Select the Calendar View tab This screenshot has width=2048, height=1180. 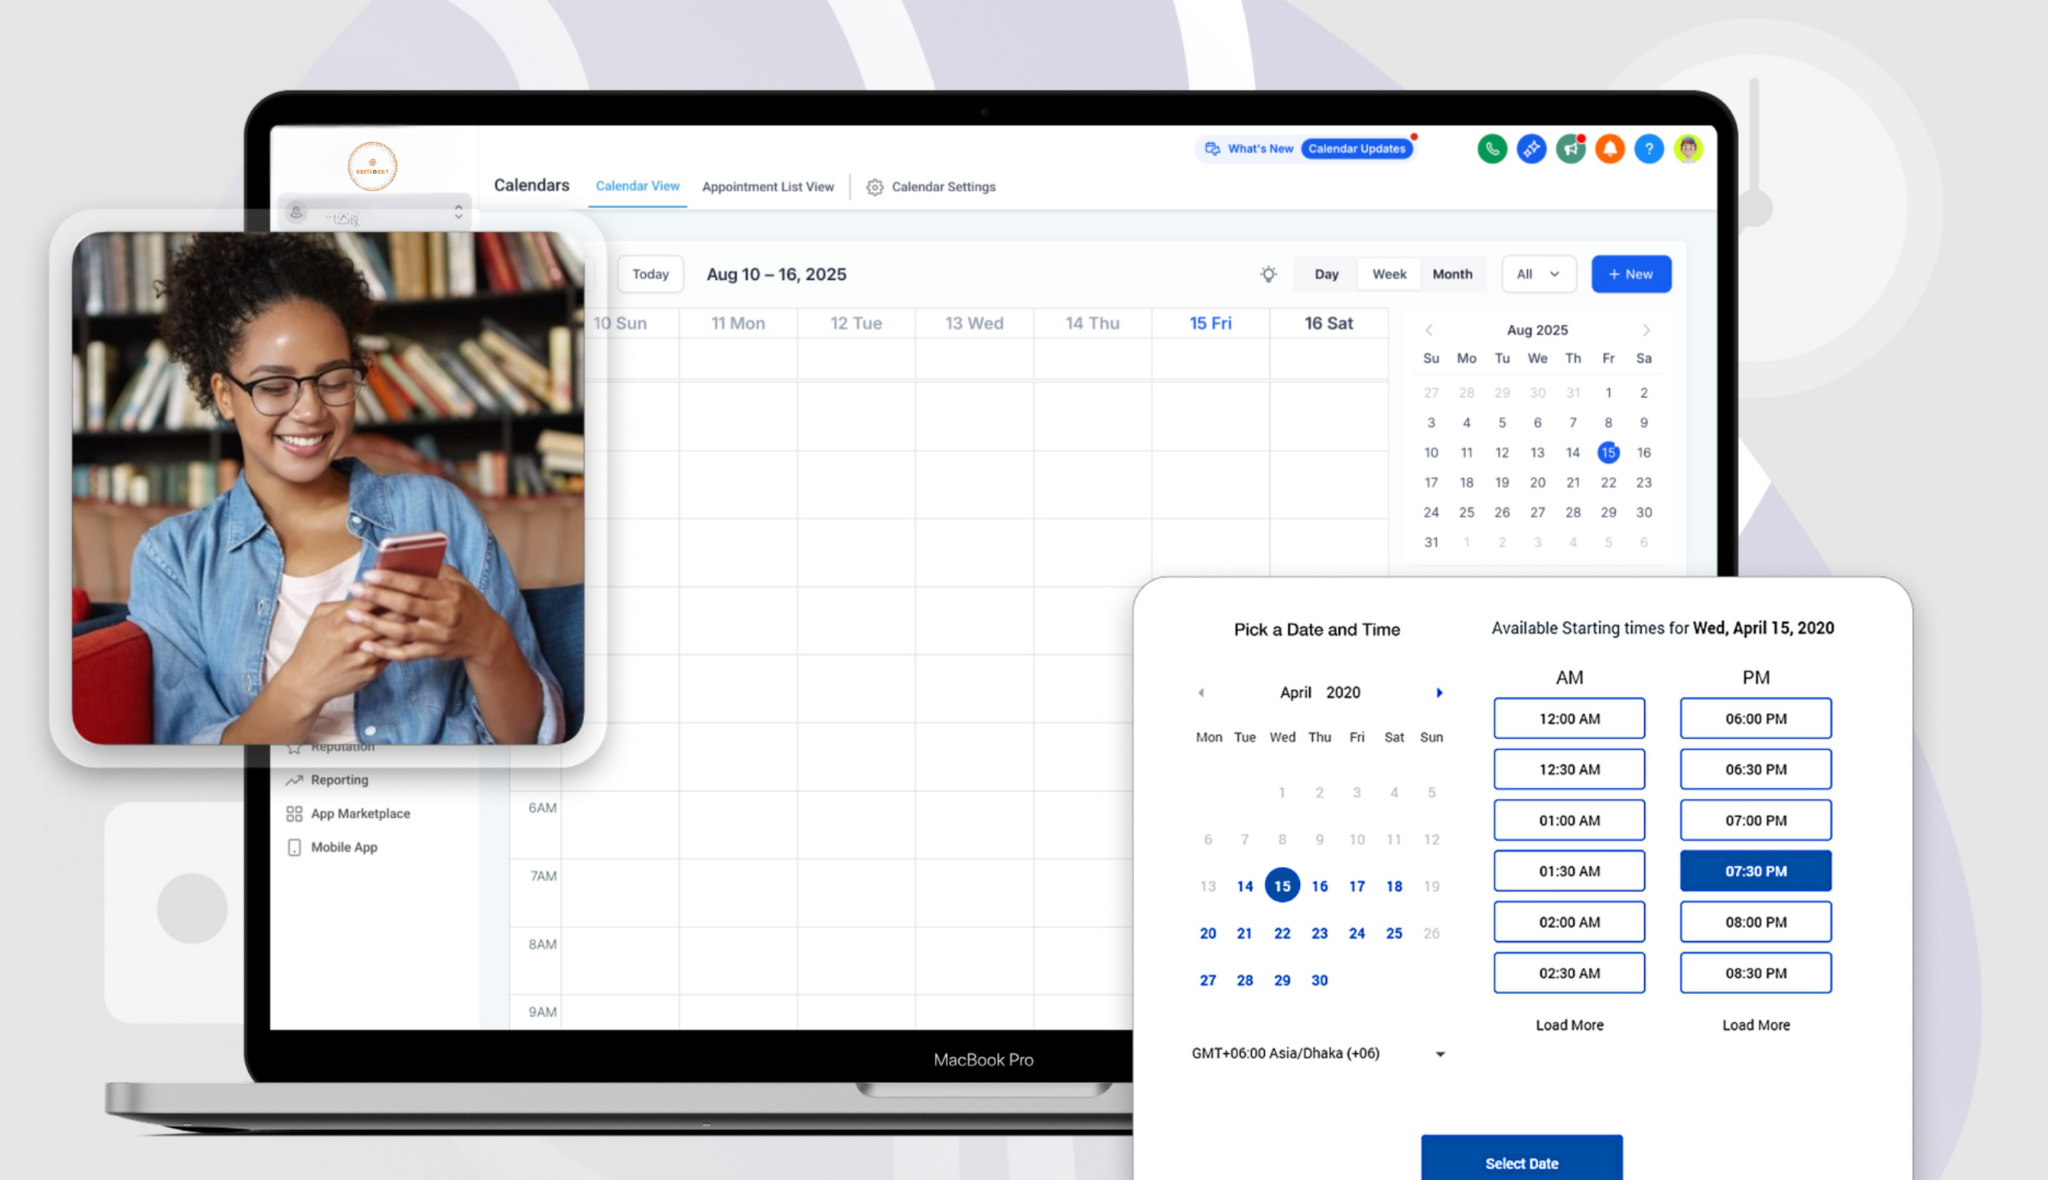[637, 186]
